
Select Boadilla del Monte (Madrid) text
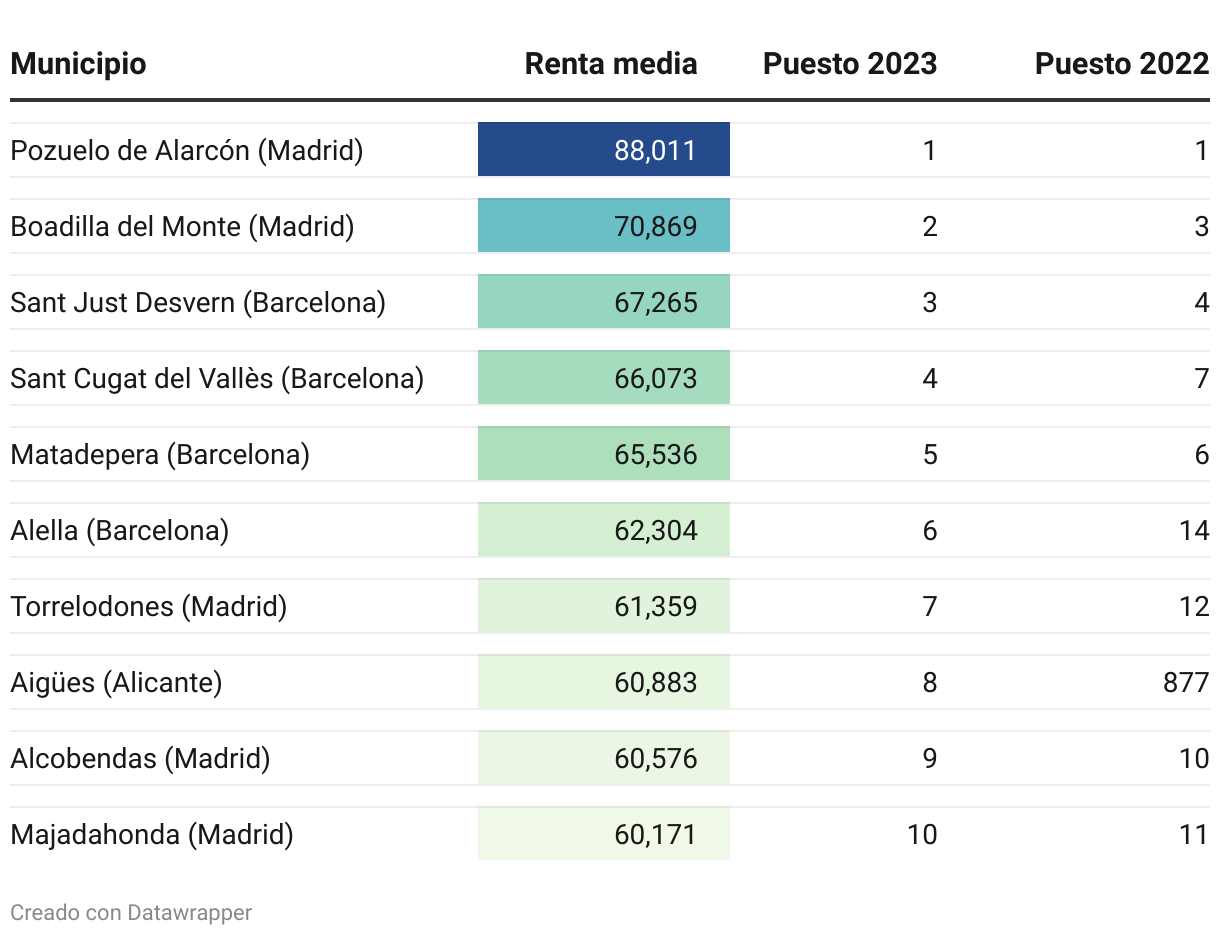(182, 226)
